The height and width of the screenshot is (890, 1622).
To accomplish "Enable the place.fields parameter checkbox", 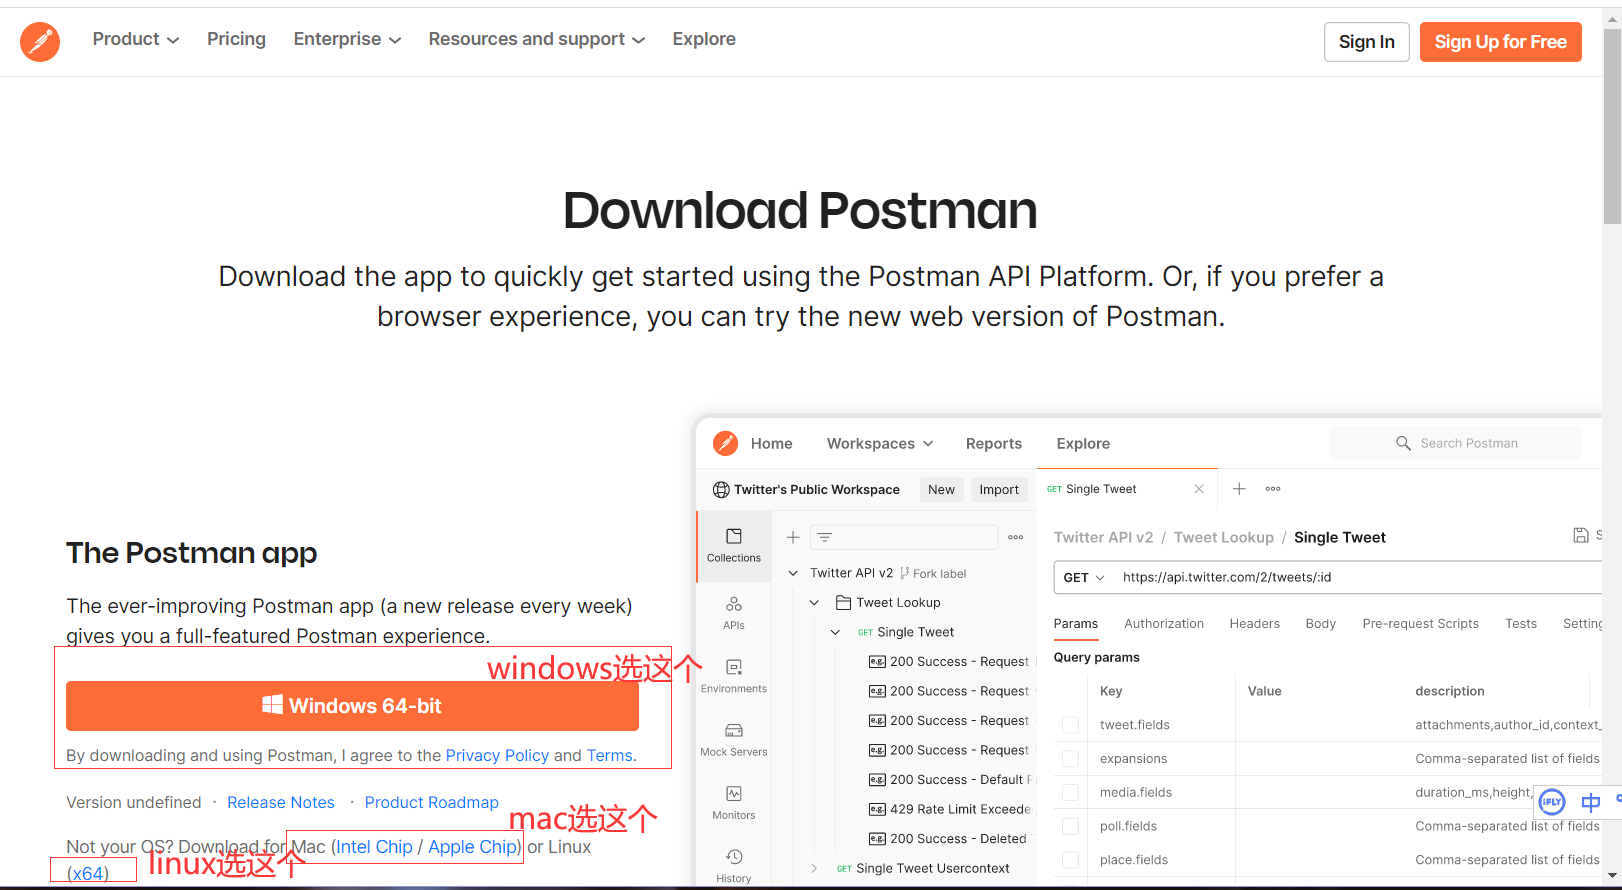I will (x=1070, y=860).
